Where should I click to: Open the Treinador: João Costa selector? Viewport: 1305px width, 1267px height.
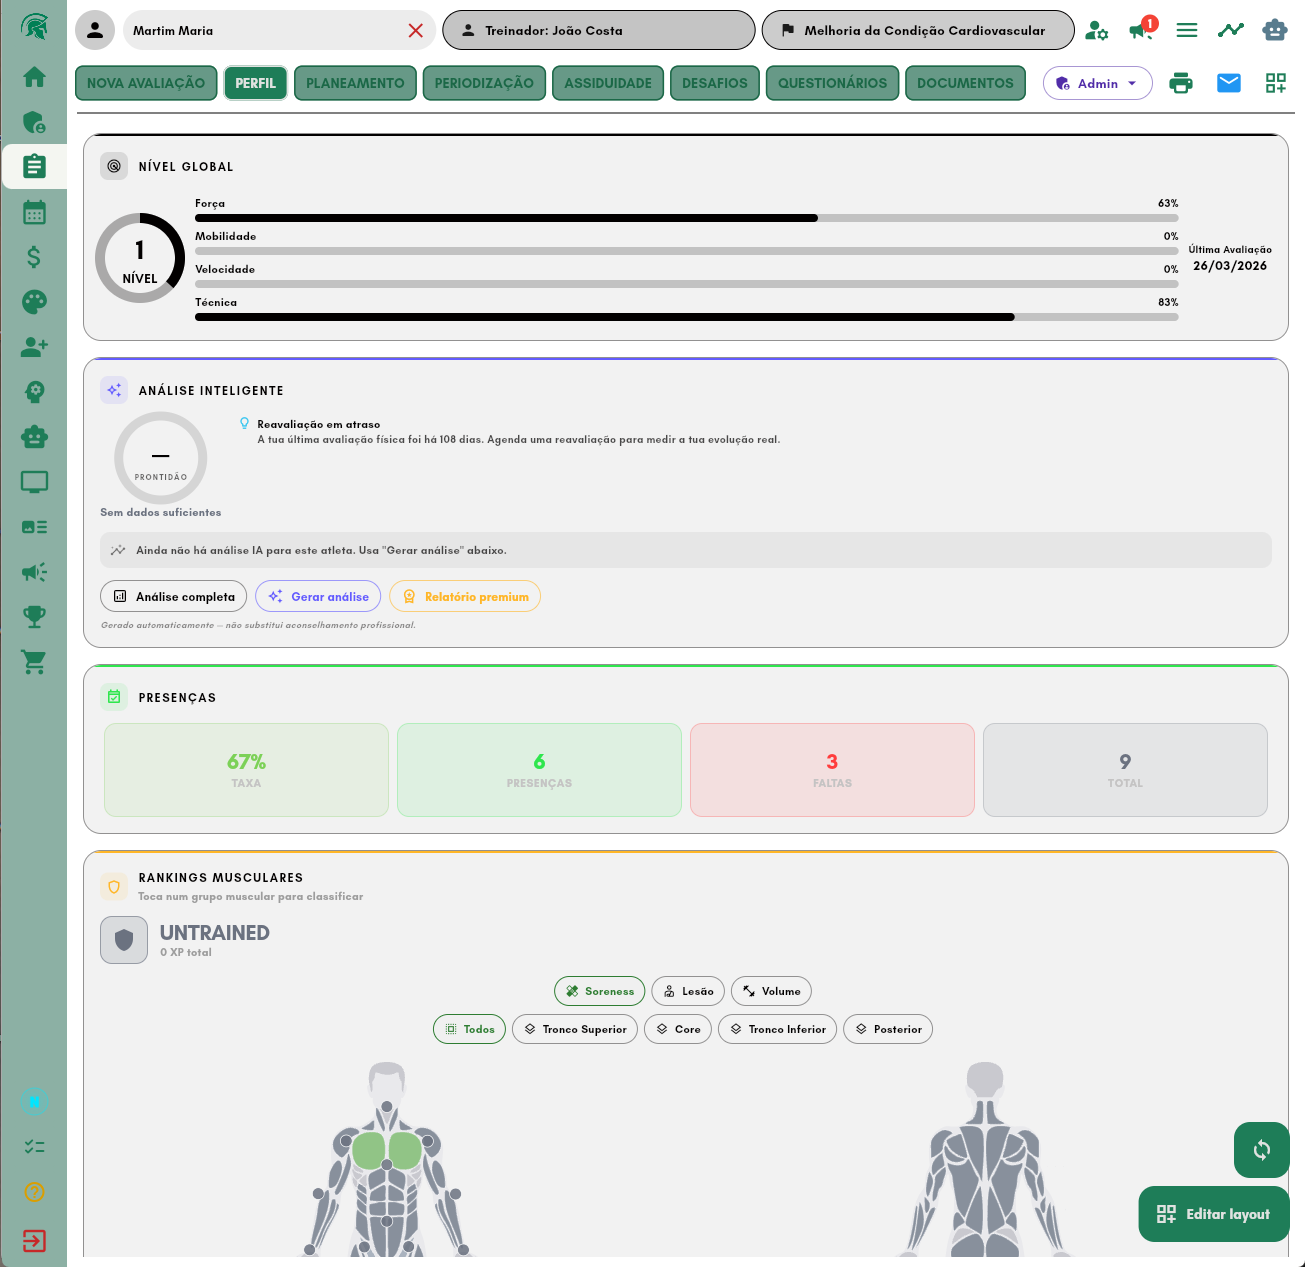tap(599, 30)
